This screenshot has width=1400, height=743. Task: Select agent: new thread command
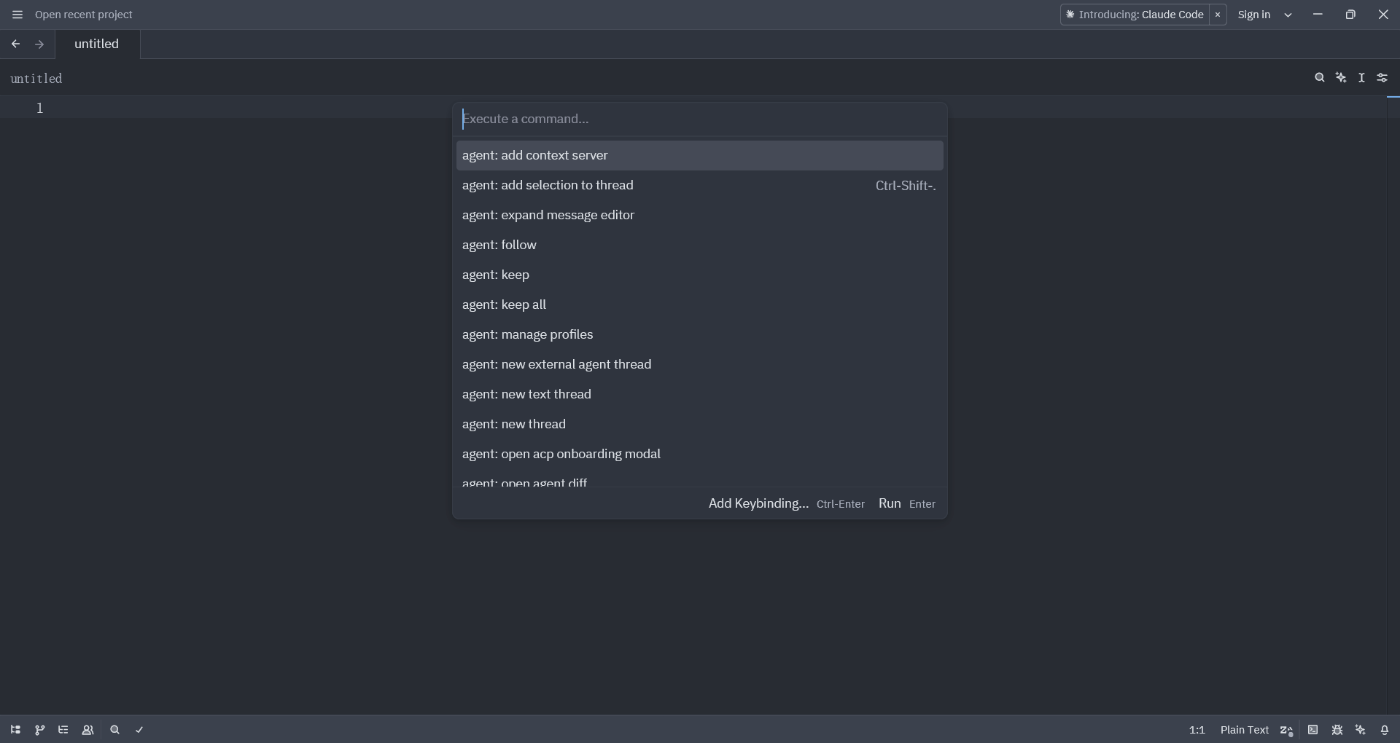tap(700, 424)
